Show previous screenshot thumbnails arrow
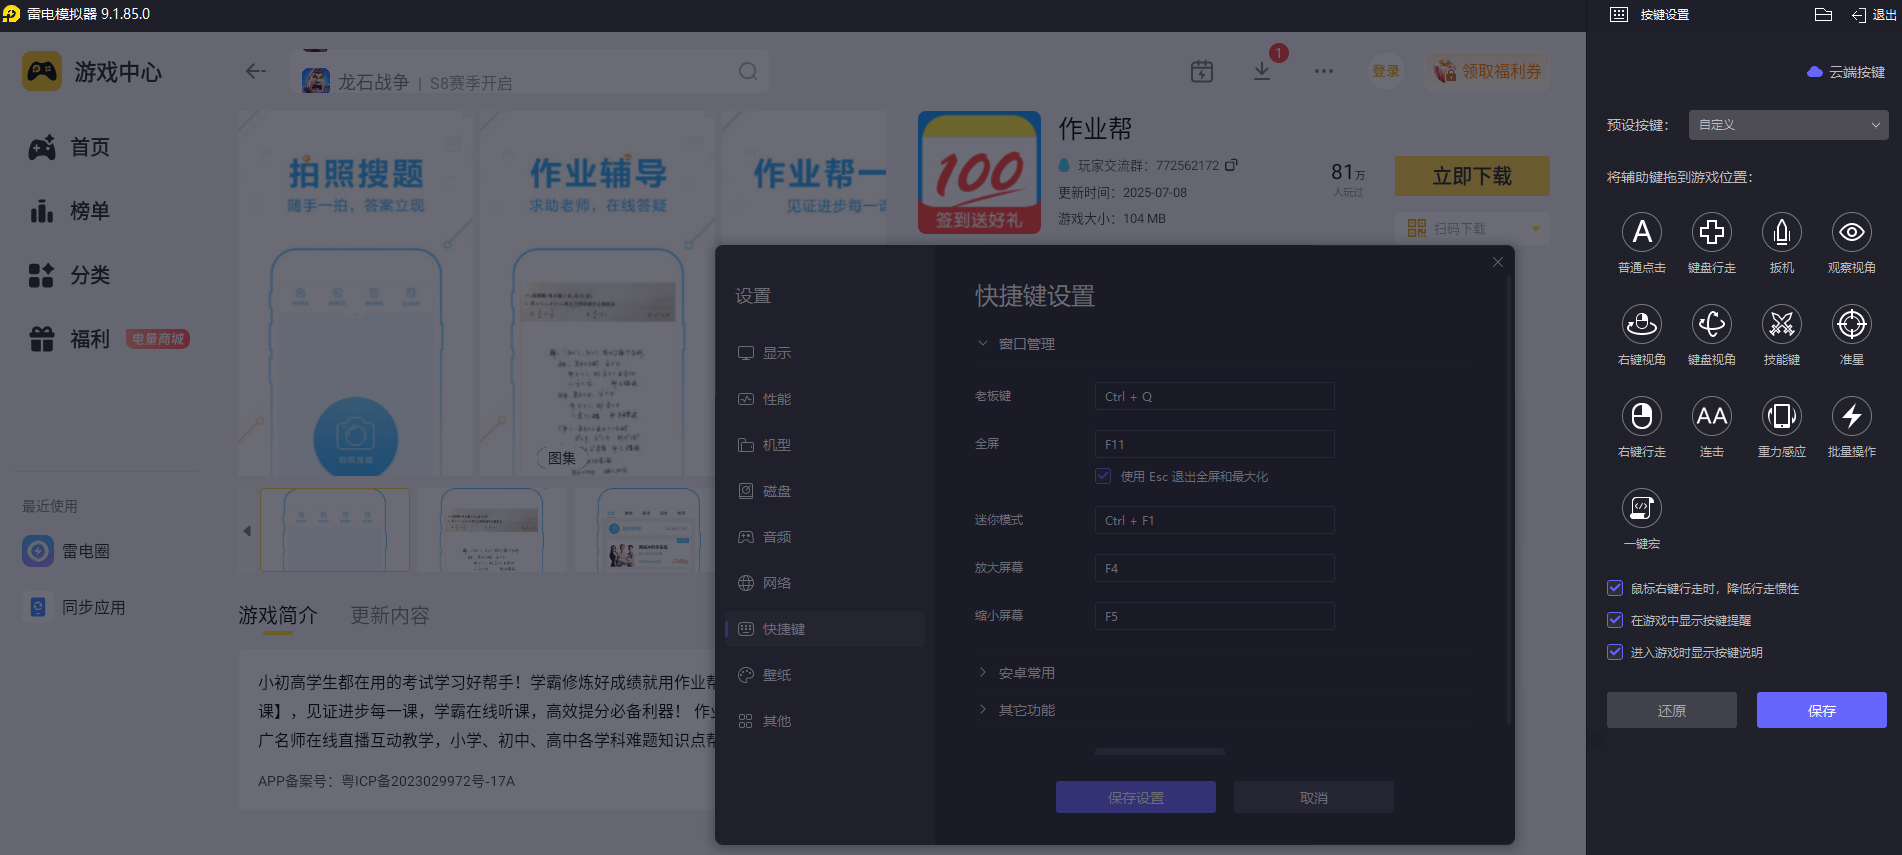1902x855 pixels. pyautogui.click(x=247, y=531)
